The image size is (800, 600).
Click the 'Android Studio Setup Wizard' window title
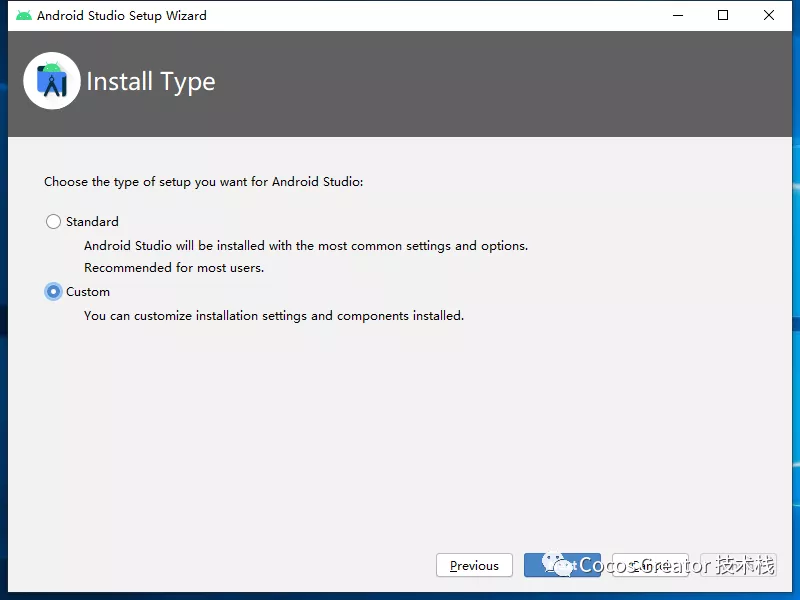tap(122, 16)
